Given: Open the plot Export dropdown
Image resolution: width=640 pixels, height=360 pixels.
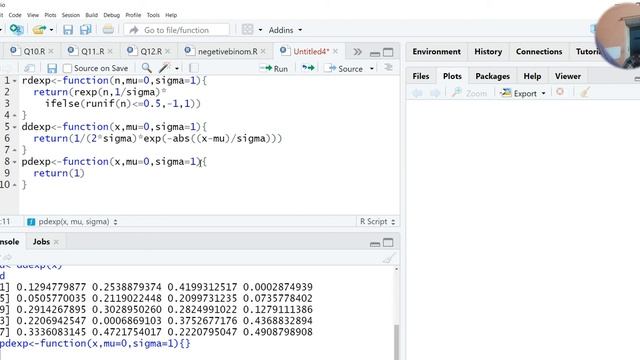Looking at the screenshot, I should click(523, 93).
